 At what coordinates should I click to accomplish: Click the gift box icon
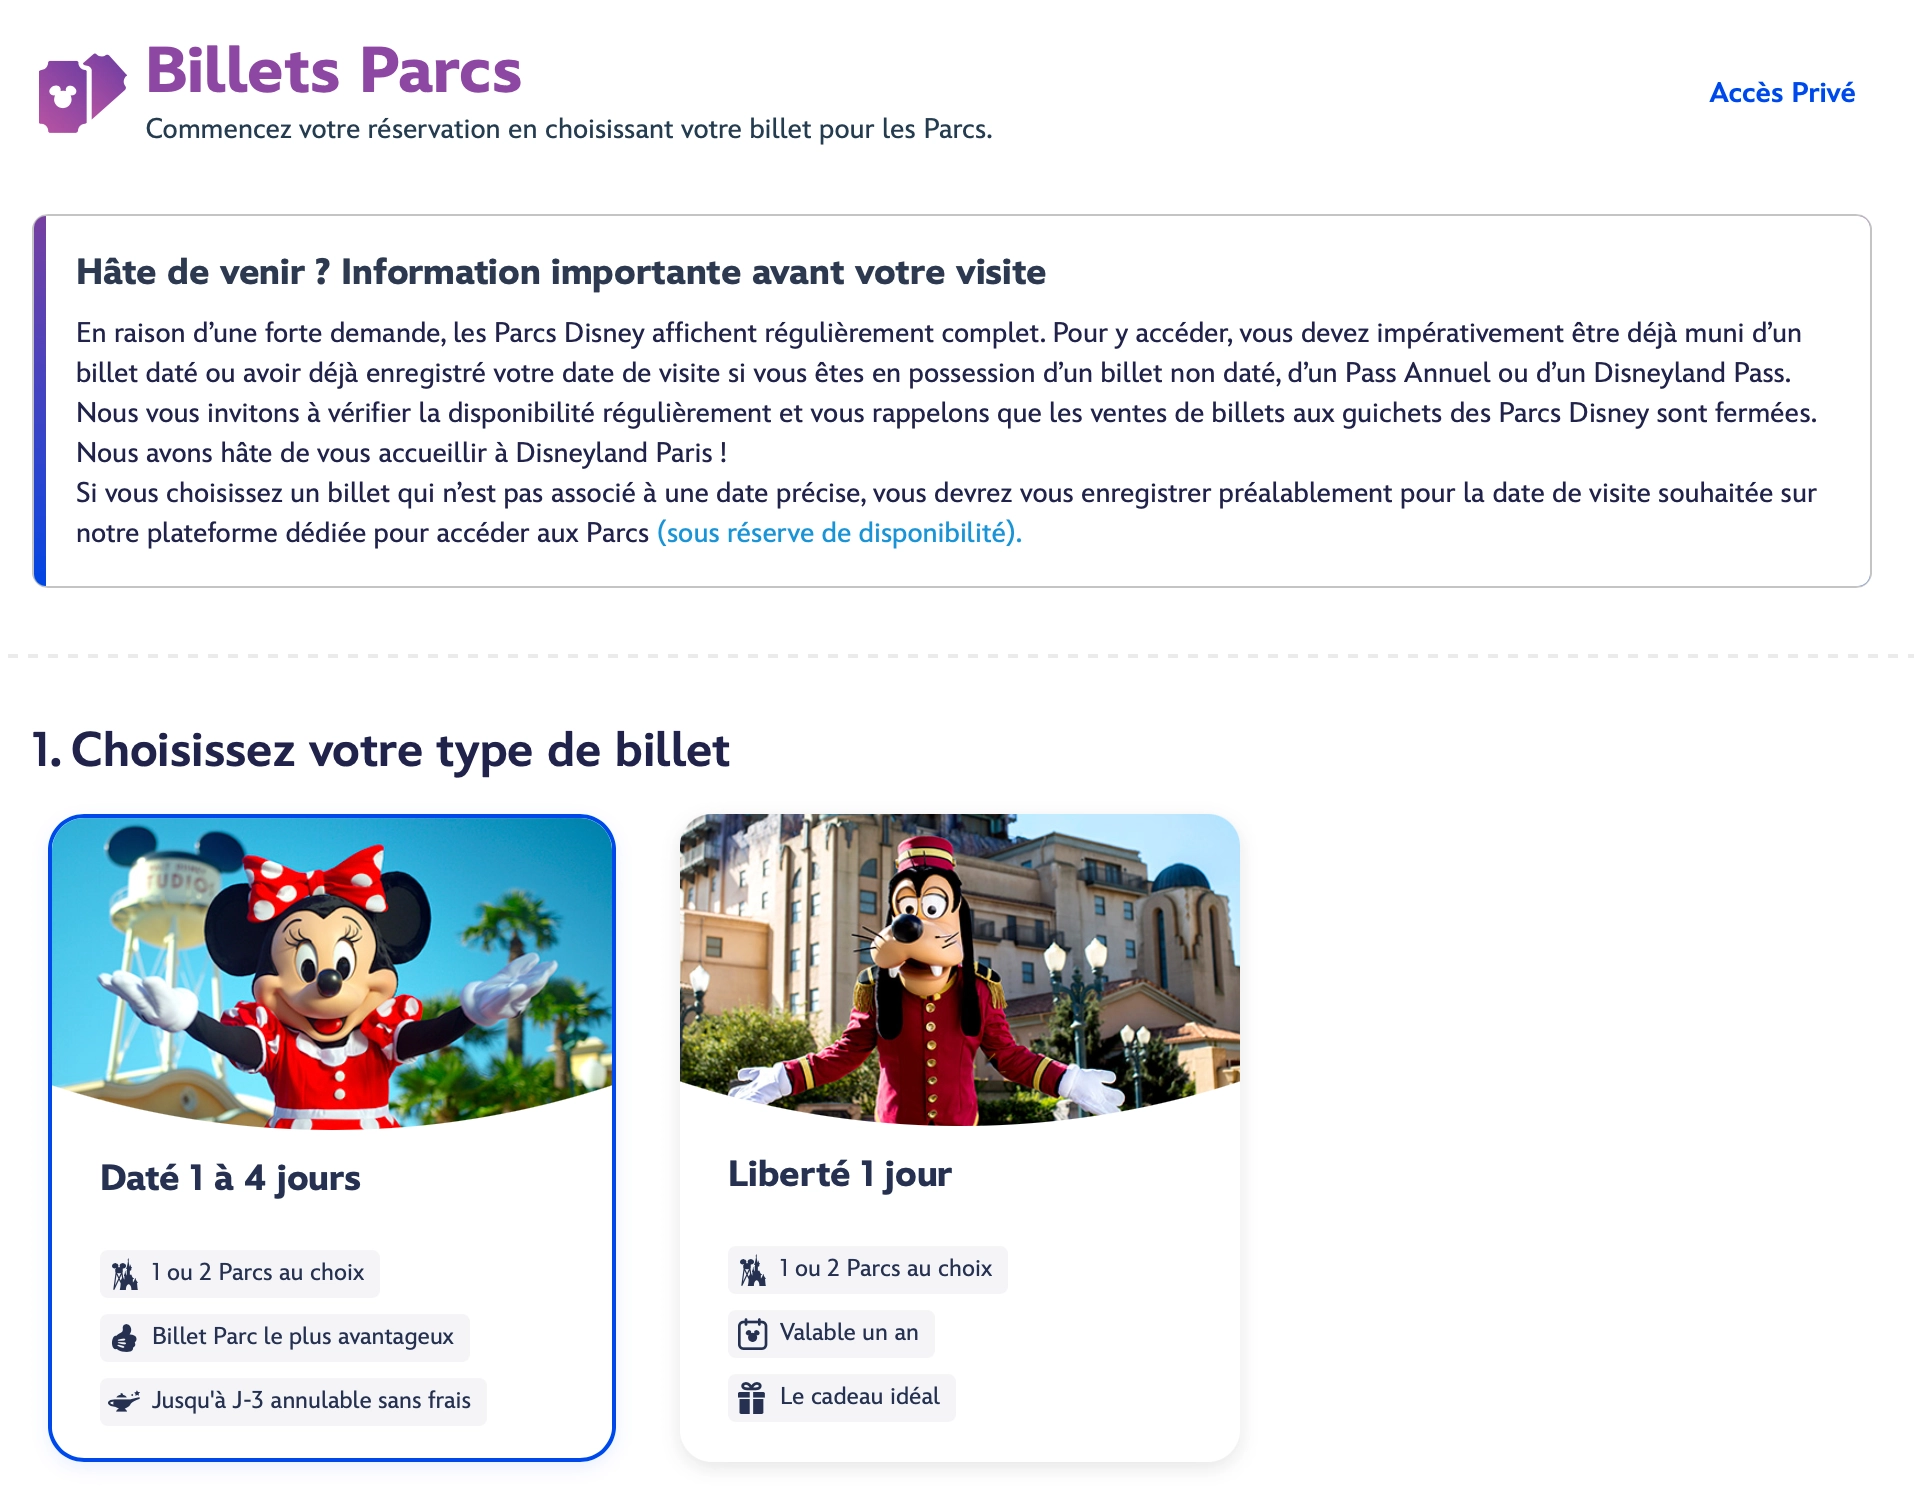[x=753, y=1398]
